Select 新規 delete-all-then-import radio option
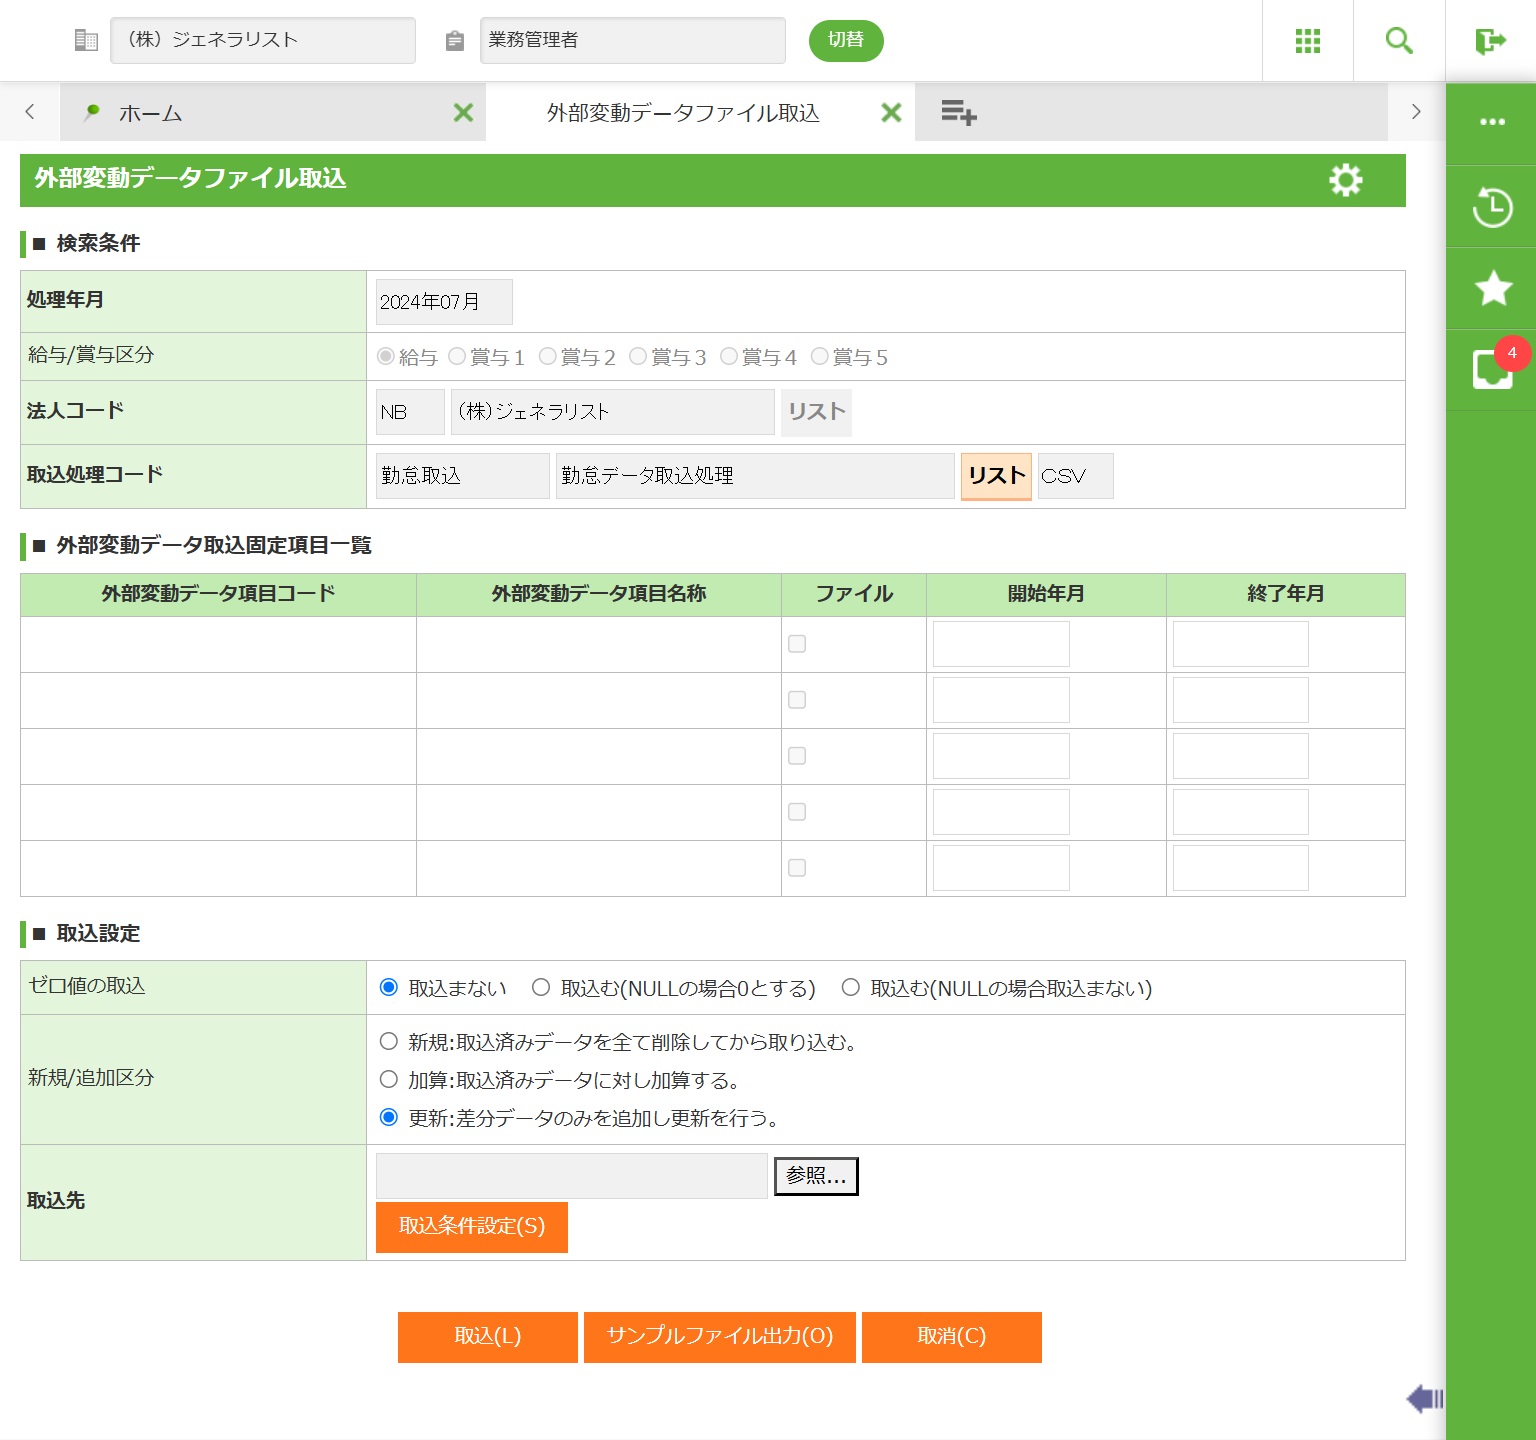This screenshot has height=1440, width=1536. click(389, 1042)
